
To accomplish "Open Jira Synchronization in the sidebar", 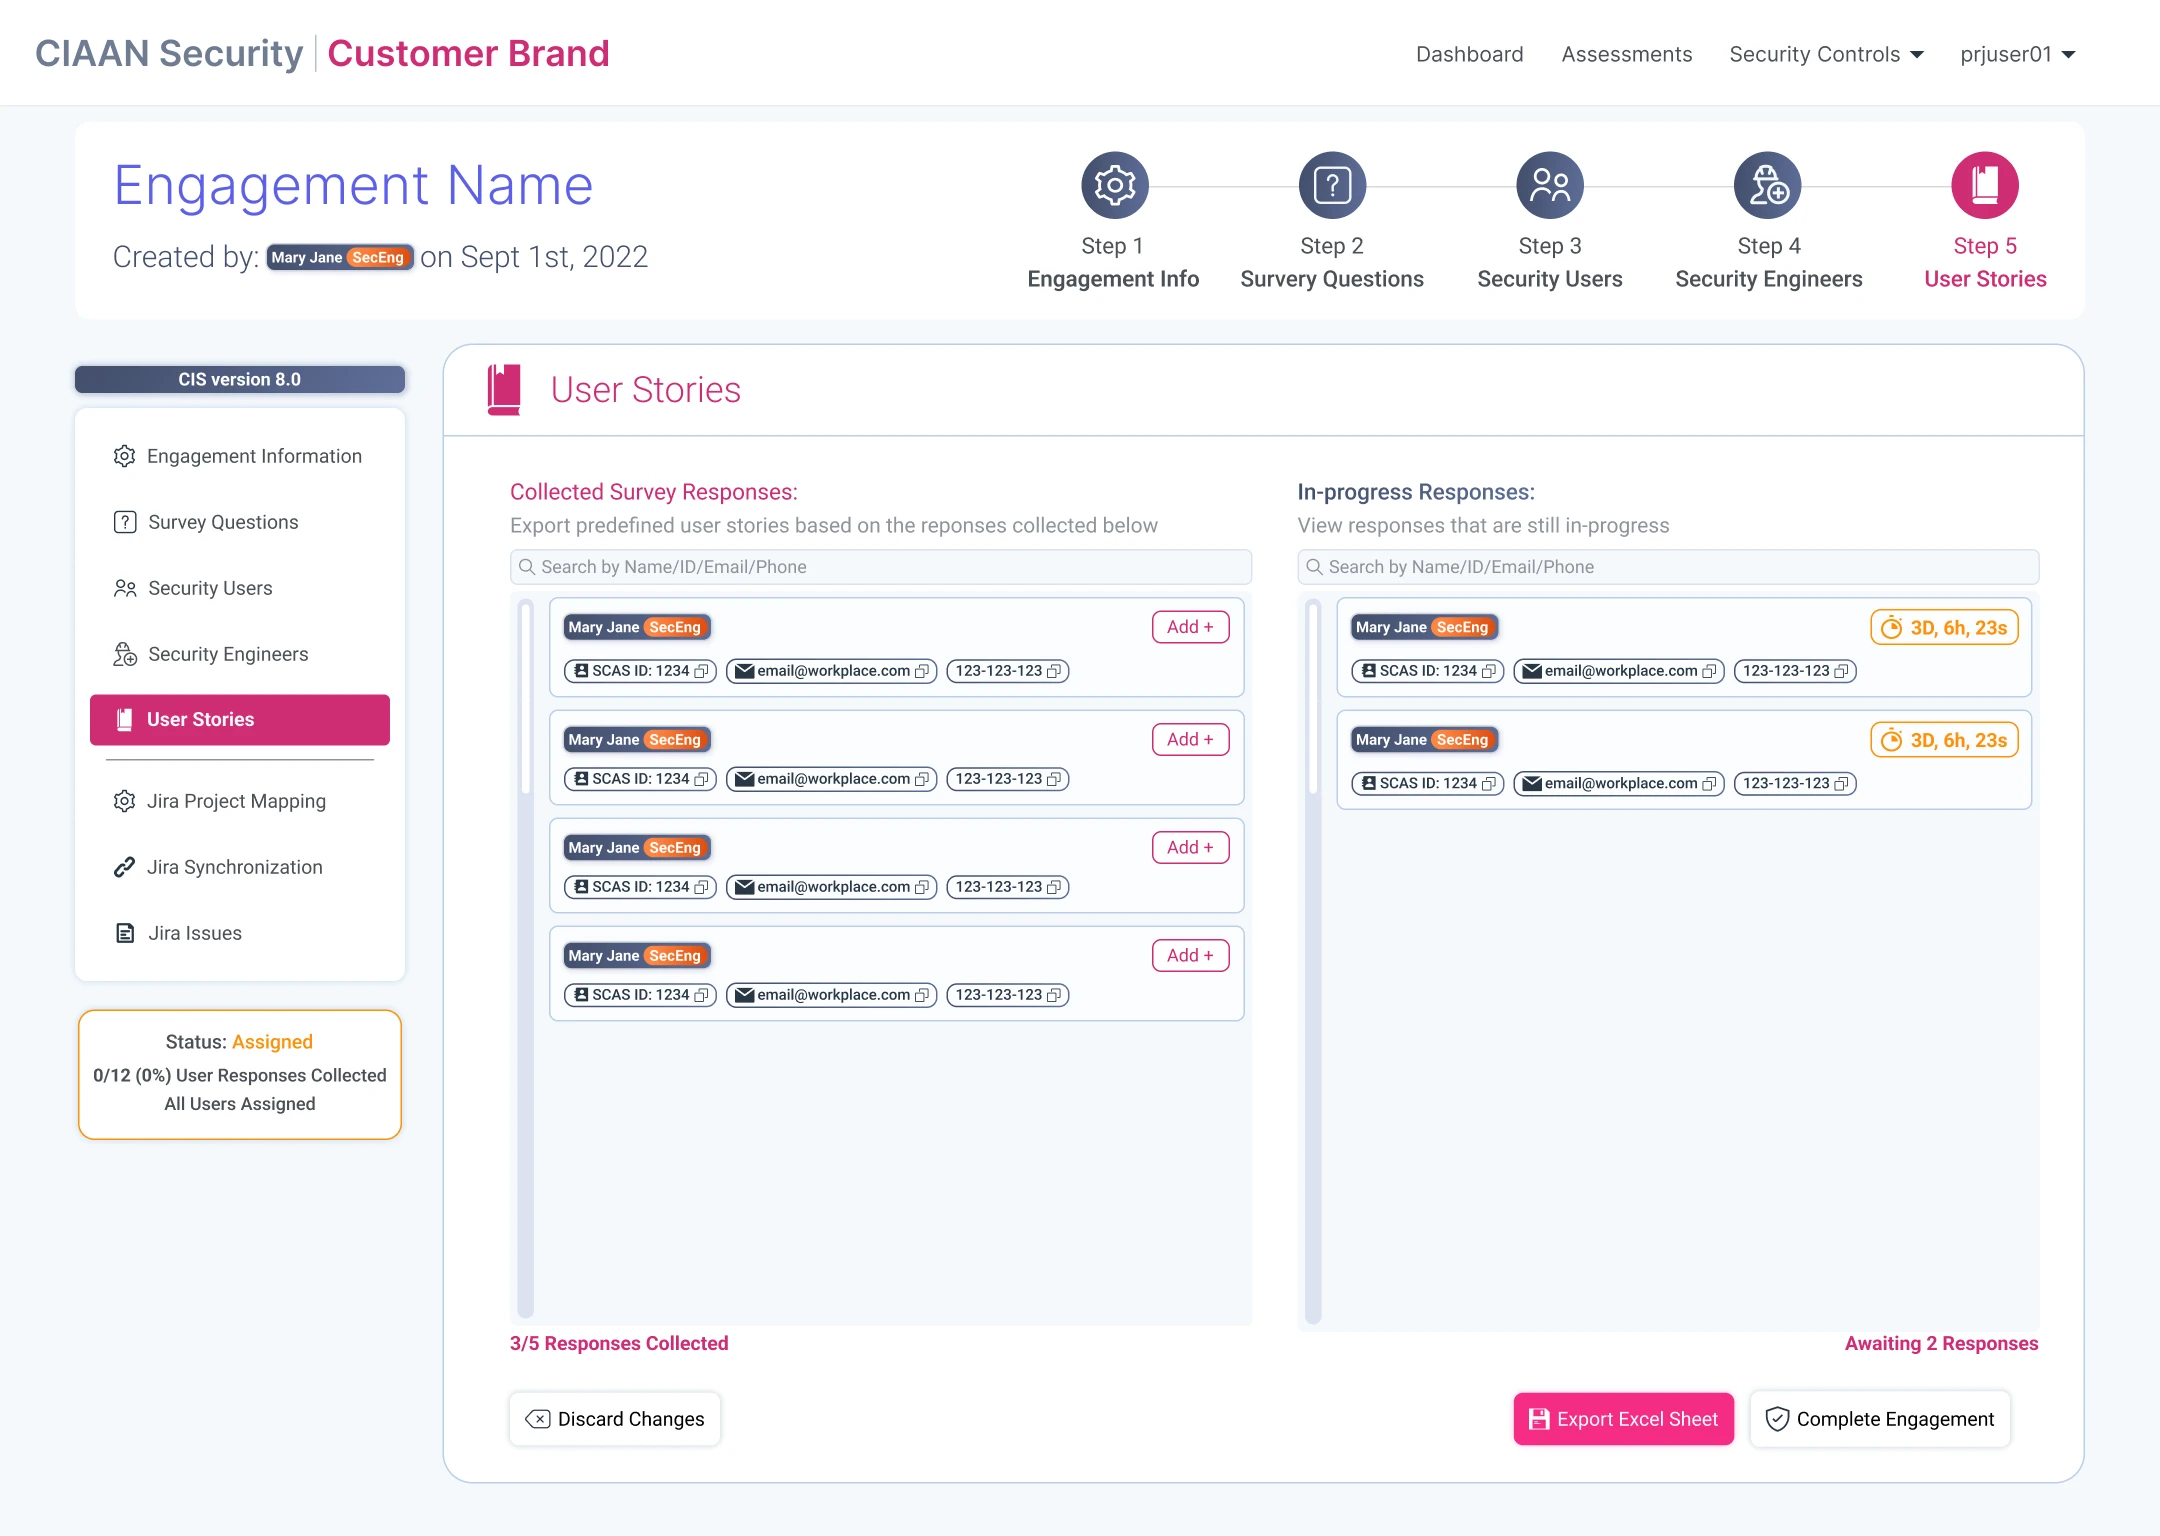I will pos(234,867).
